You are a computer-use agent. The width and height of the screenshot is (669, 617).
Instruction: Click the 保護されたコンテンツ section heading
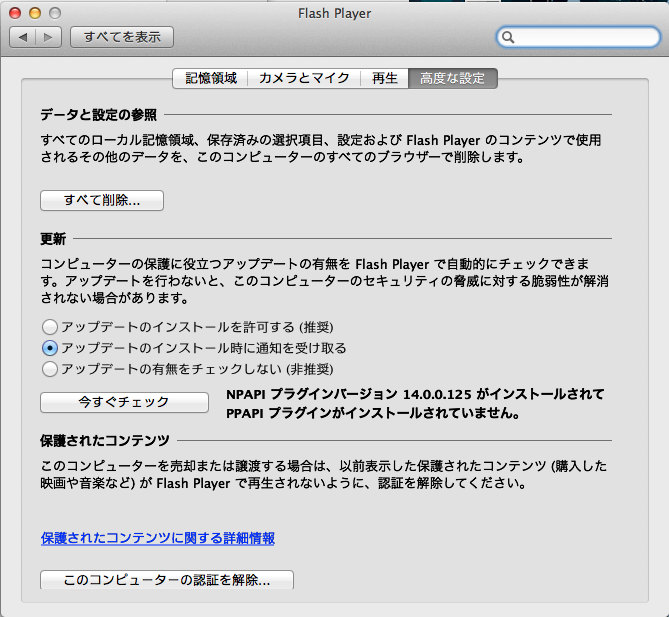[x=105, y=440]
